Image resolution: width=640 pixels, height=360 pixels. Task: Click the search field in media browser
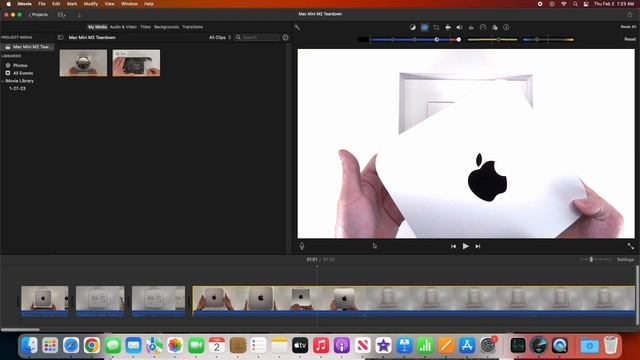(257, 38)
